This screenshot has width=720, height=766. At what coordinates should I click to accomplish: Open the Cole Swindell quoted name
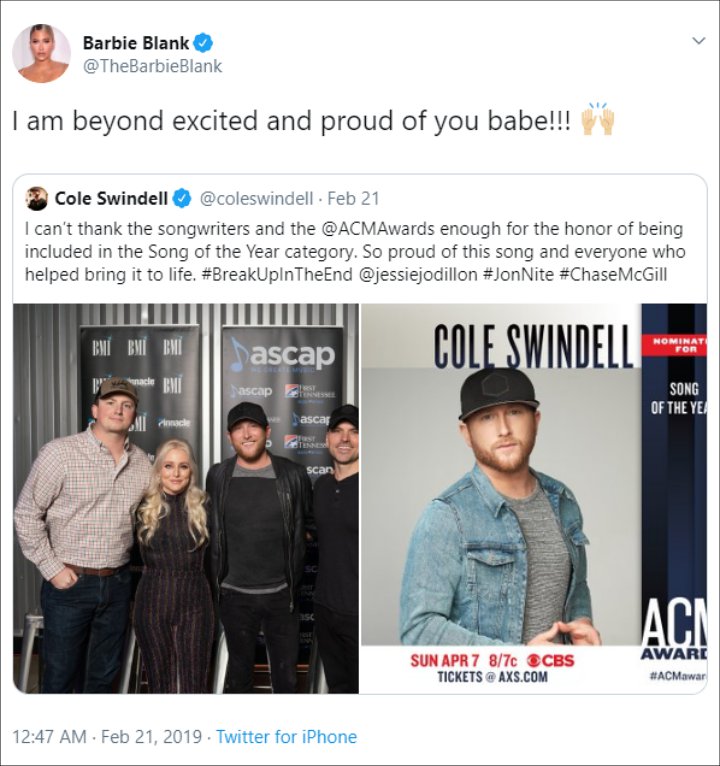[111, 199]
